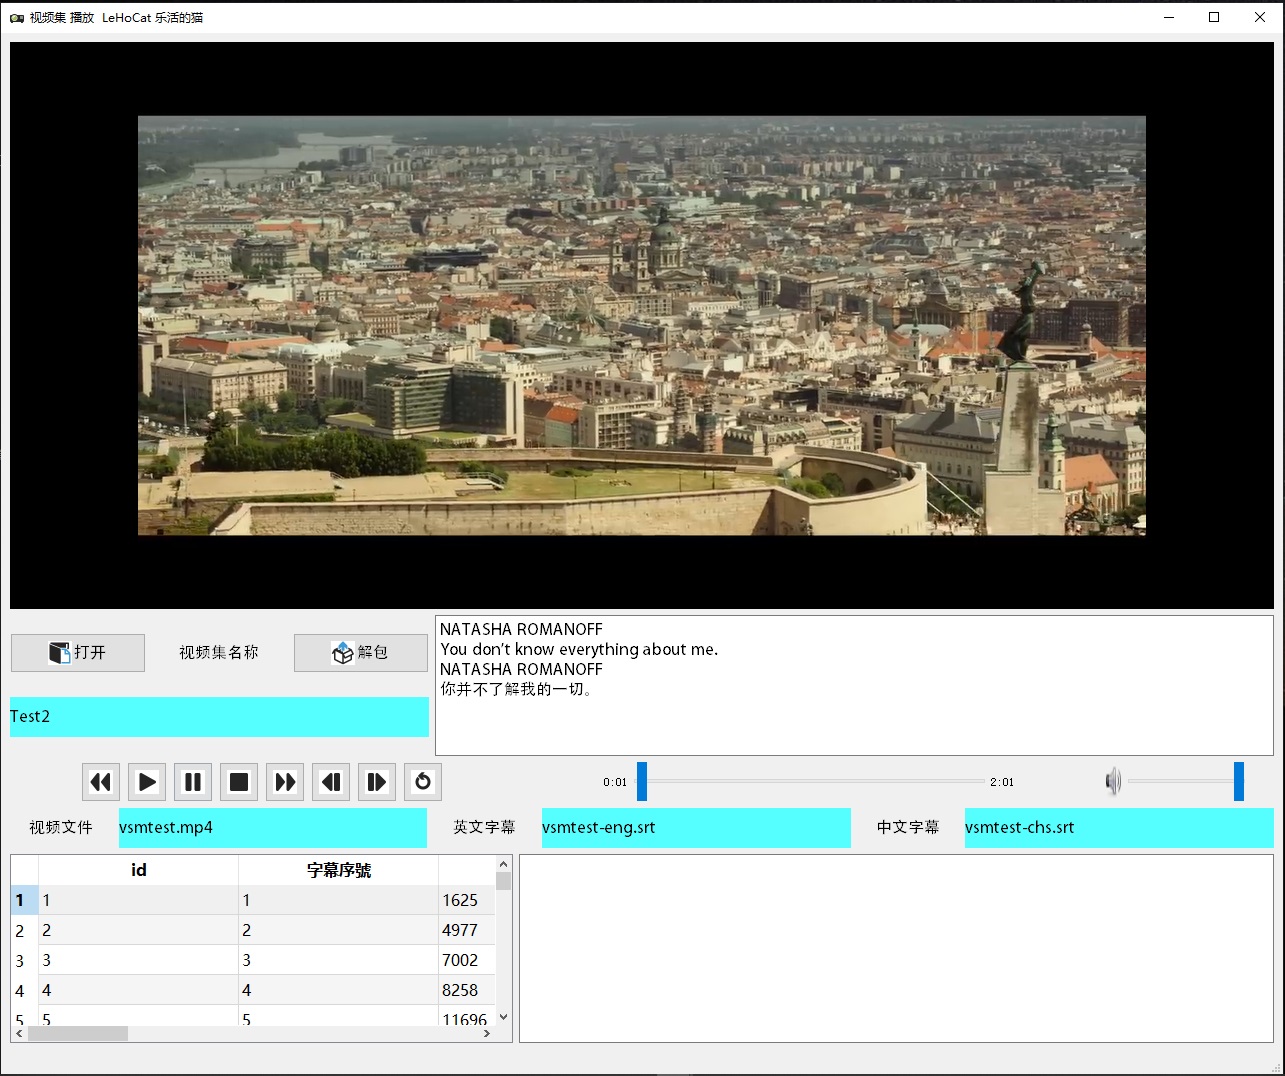Screen dimensions: 1285x1076
Task: Click the 视频集名称 label
Action: (x=219, y=653)
